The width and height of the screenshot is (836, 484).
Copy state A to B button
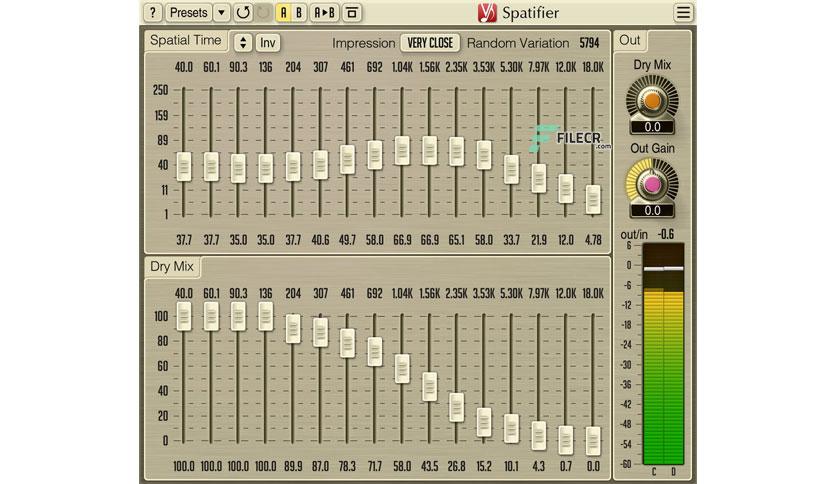pyautogui.click(x=324, y=13)
